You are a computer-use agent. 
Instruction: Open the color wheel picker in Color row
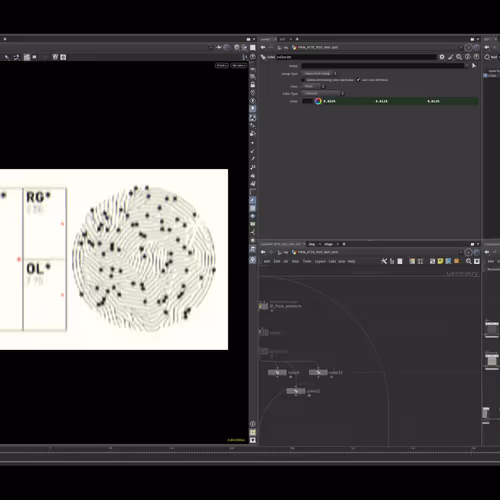pos(318,101)
